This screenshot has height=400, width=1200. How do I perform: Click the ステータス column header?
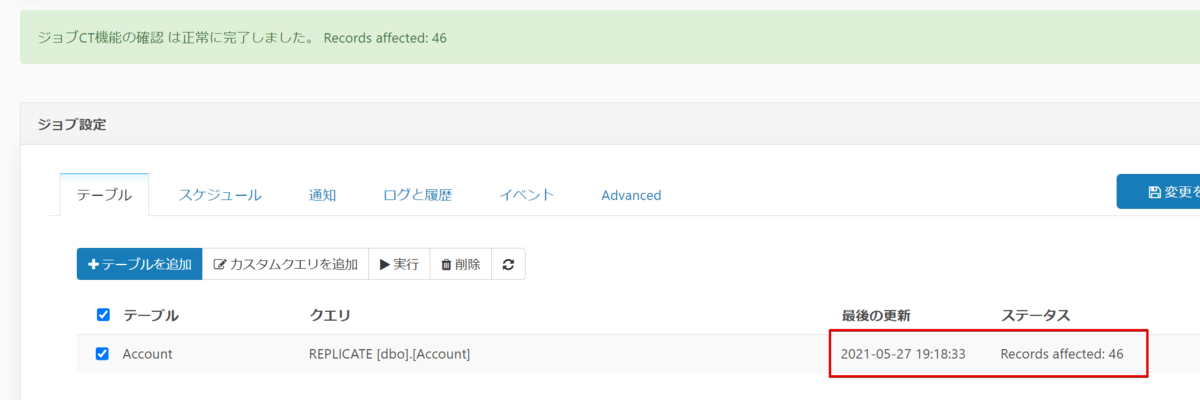[1036, 316]
